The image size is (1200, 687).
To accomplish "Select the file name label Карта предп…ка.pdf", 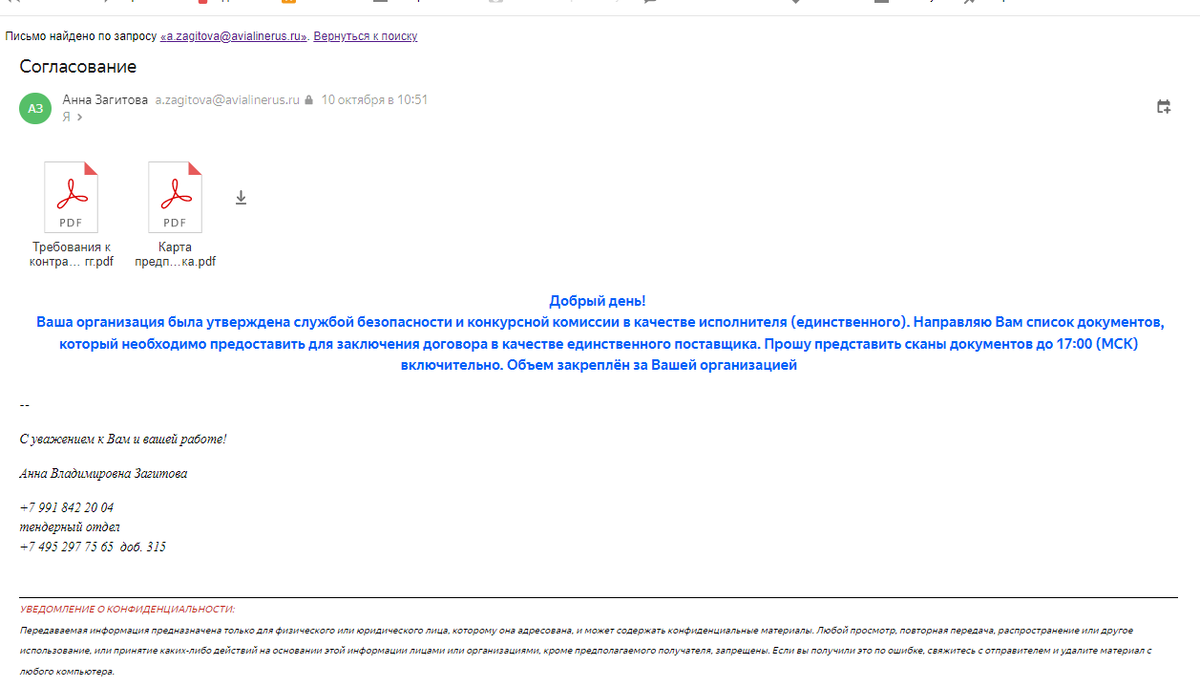I will pos(175,255).
